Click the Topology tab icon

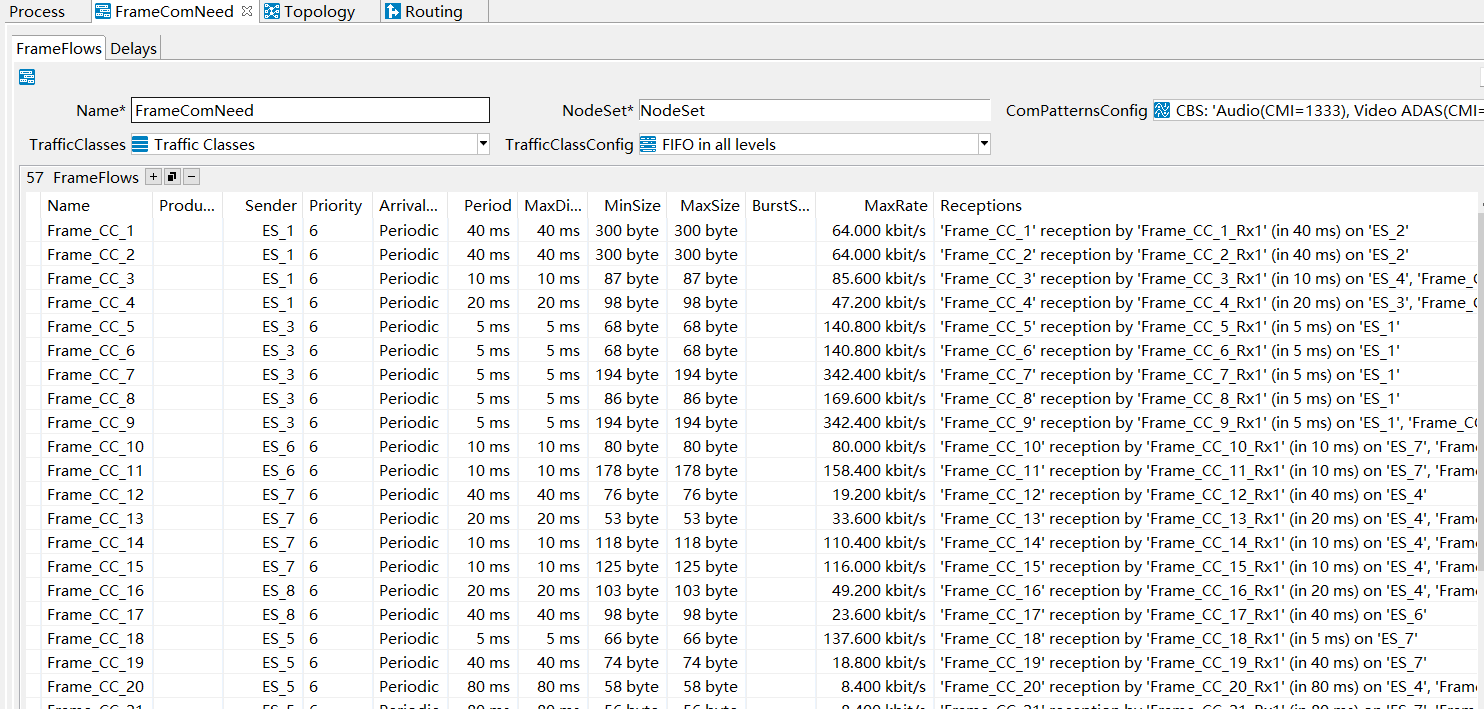[272, 12]
